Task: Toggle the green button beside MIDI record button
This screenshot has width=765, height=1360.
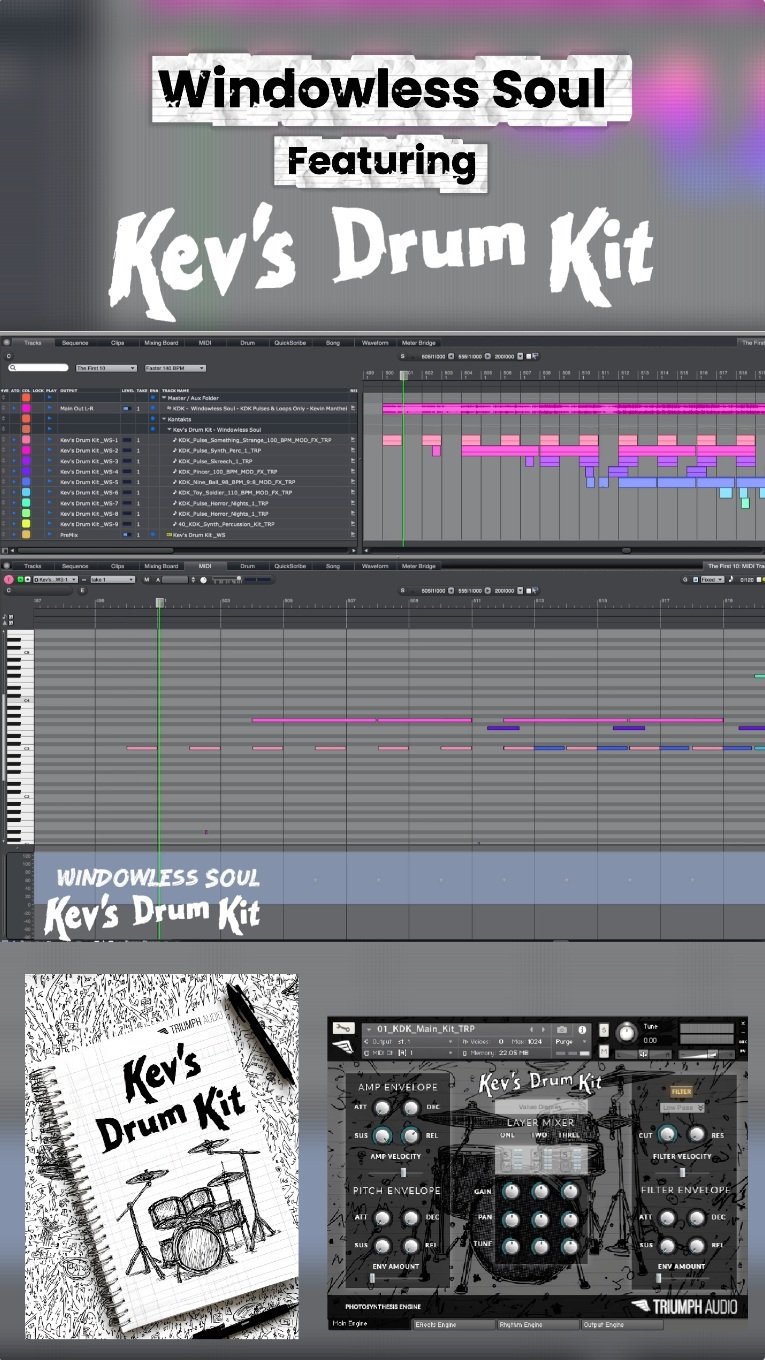Action: 20,579
